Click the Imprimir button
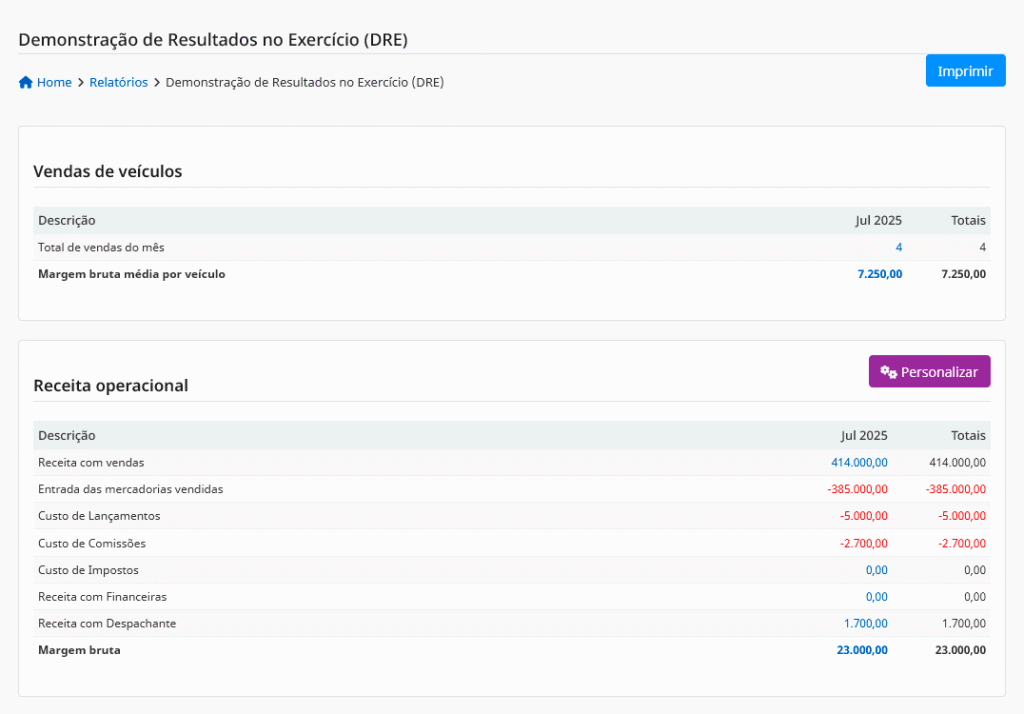1024x714 pixels. pyautogui.click(x=965, y=71)
